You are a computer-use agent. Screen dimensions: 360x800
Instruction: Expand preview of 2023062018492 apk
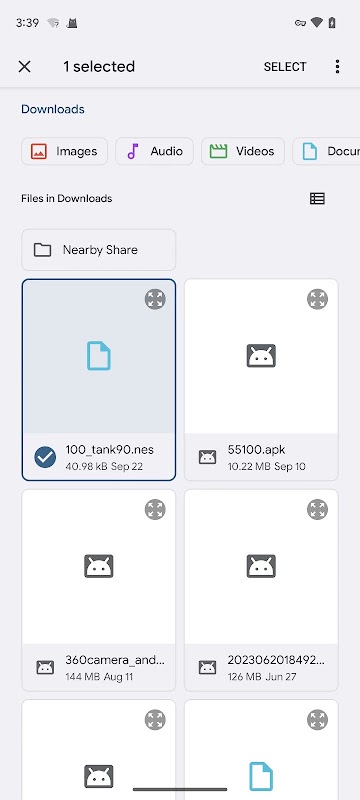[317, 510]
